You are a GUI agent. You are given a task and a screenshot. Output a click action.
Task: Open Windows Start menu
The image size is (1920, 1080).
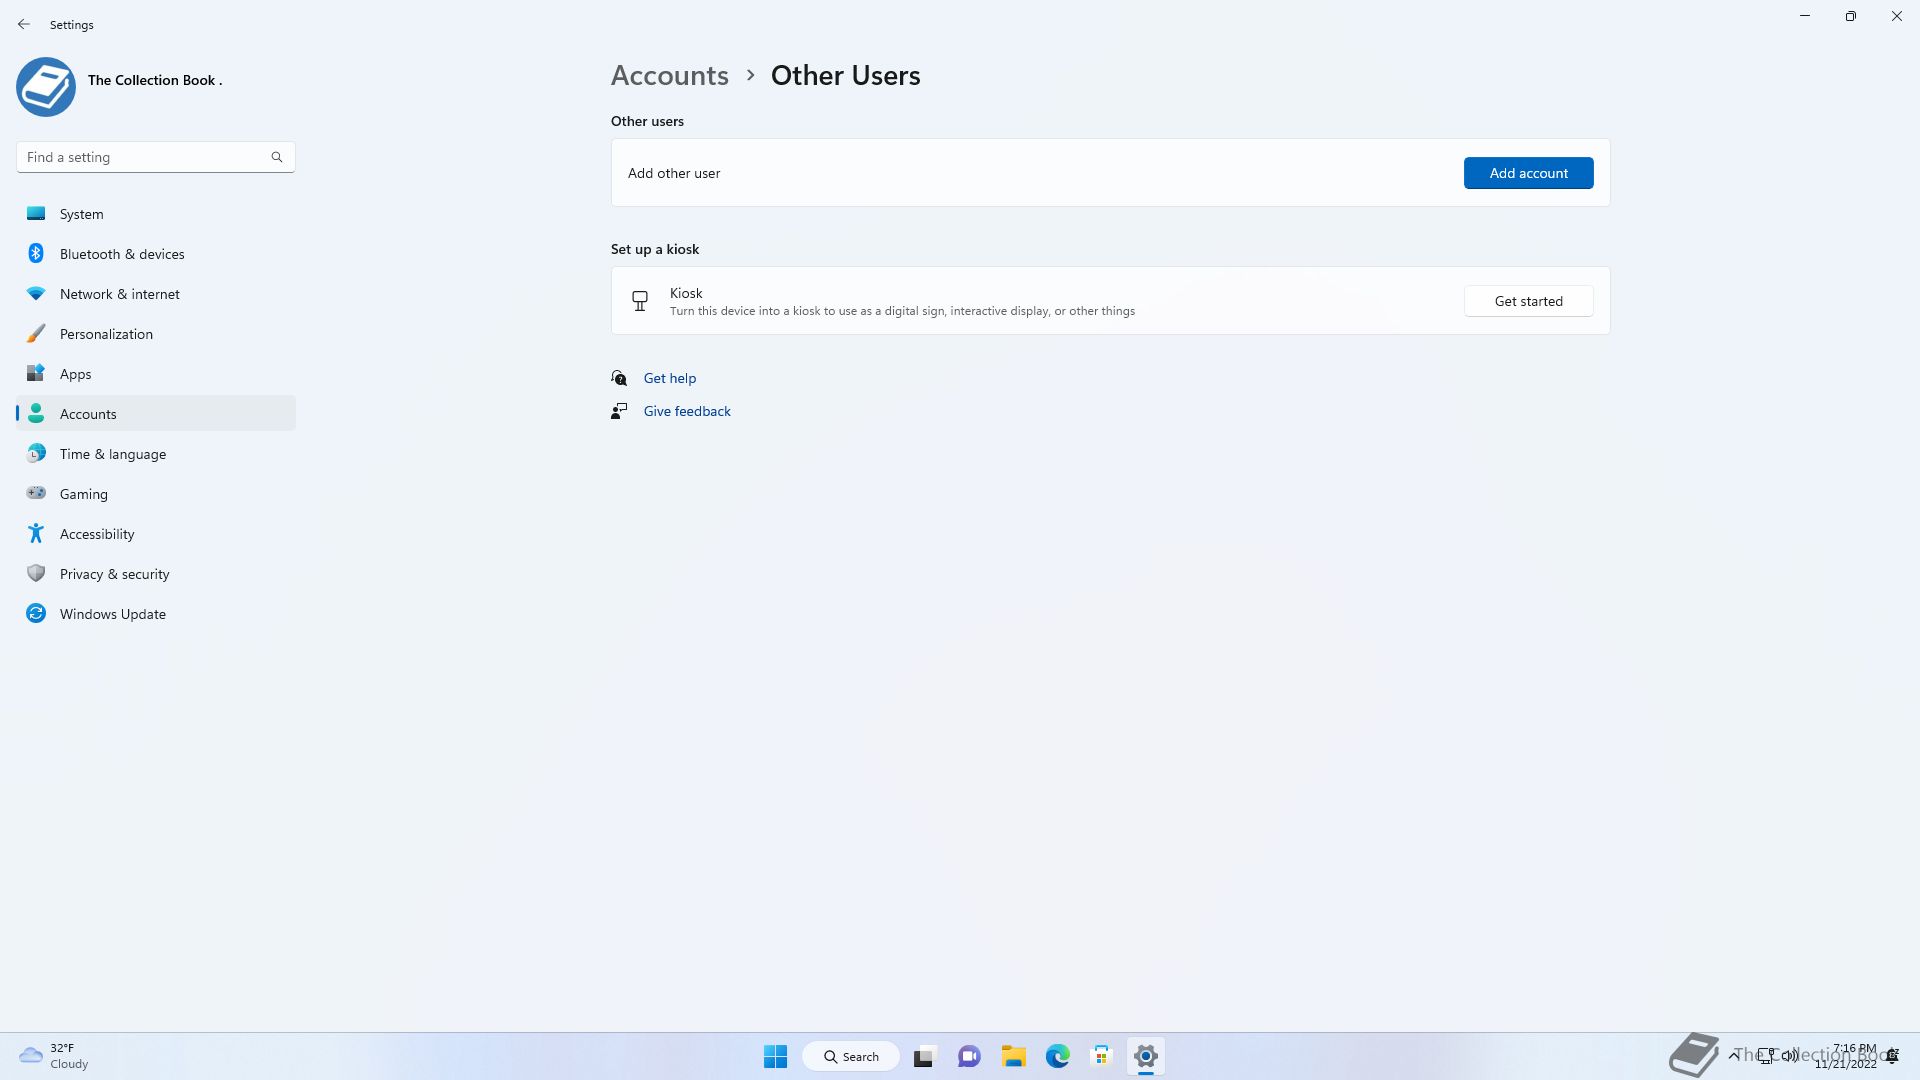pyautogui.click(x=775, y=1056)
